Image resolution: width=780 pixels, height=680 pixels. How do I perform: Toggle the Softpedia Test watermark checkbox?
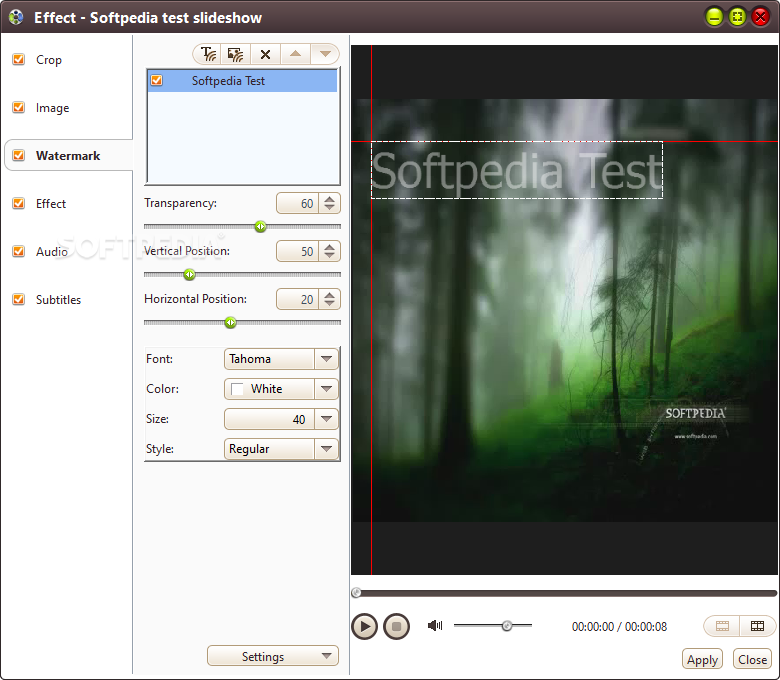pos(157,80)
